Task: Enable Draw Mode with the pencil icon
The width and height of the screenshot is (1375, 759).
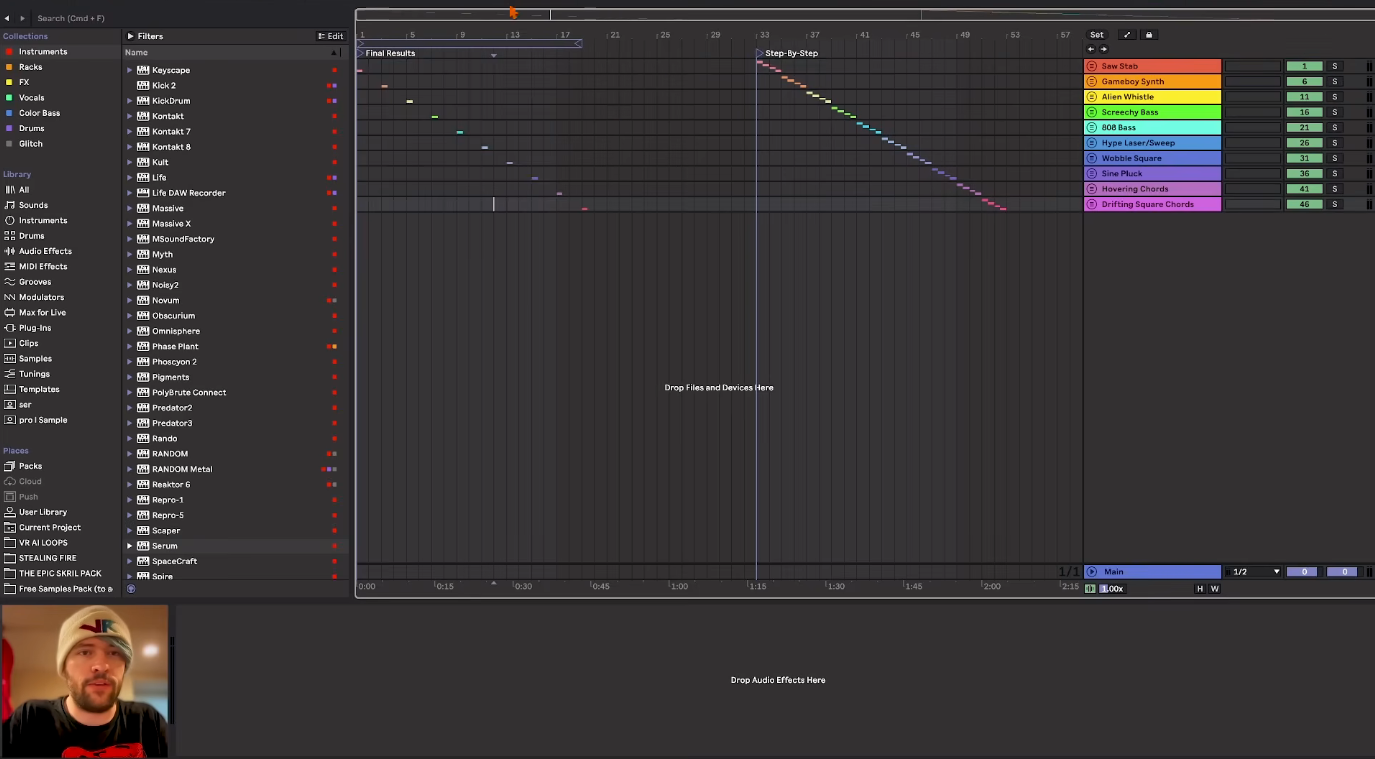Action: [x=1126, y=34]
